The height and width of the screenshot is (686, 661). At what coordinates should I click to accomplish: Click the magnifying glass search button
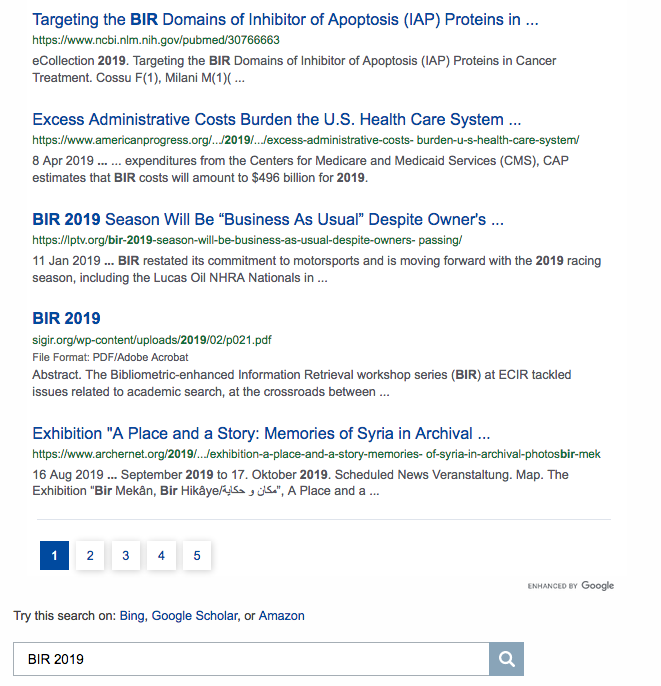(x=506, y=659)
